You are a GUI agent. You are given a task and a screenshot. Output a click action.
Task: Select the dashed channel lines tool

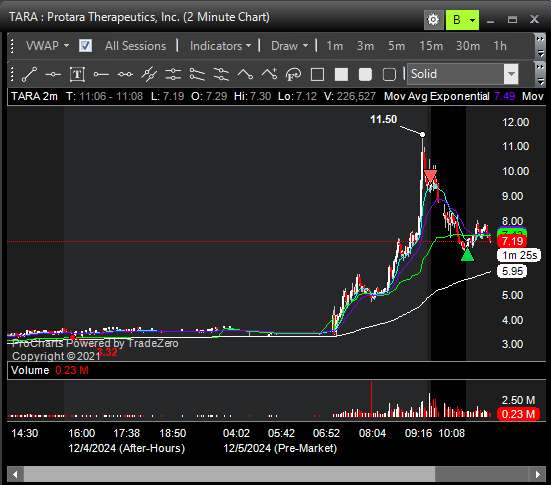click(x=221, y=74)
